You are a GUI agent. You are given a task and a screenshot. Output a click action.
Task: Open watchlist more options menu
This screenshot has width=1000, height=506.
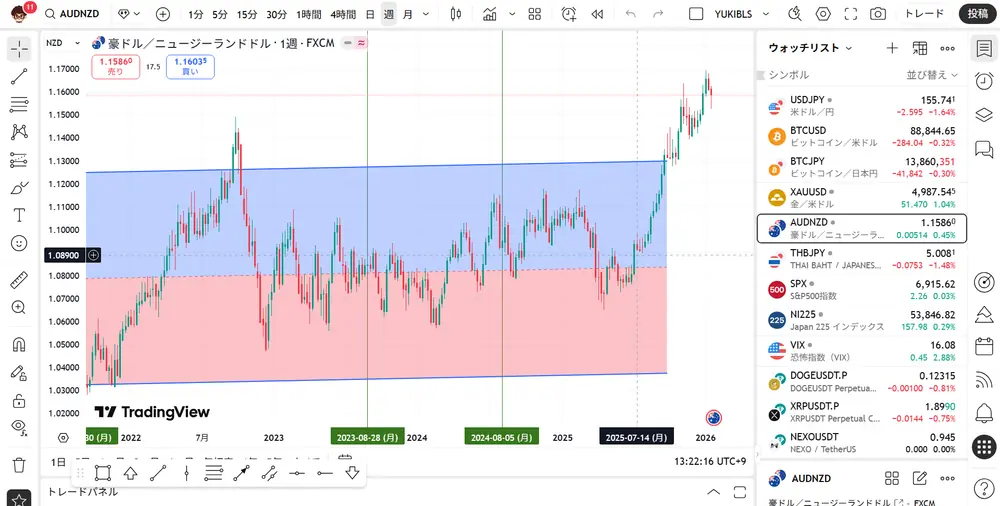tap(948, 48)
